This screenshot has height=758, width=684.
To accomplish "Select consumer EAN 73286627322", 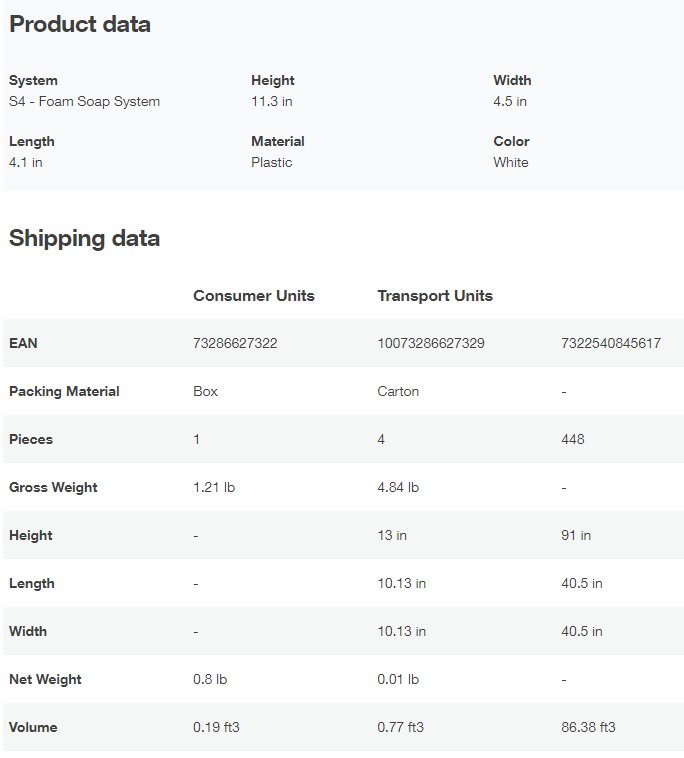I will [235, 344].
